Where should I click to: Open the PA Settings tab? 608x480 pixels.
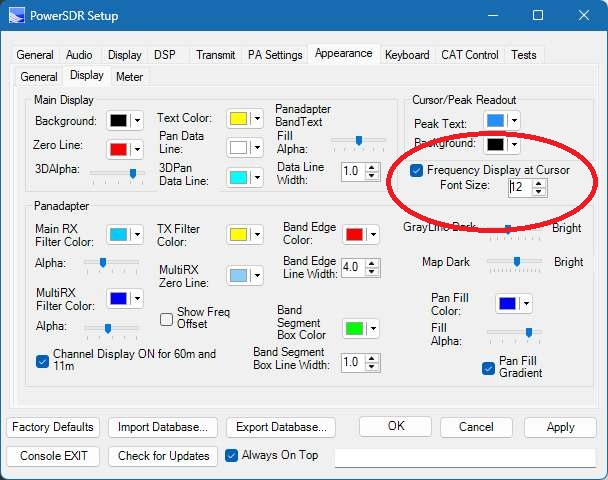click(x=275, y=55)
